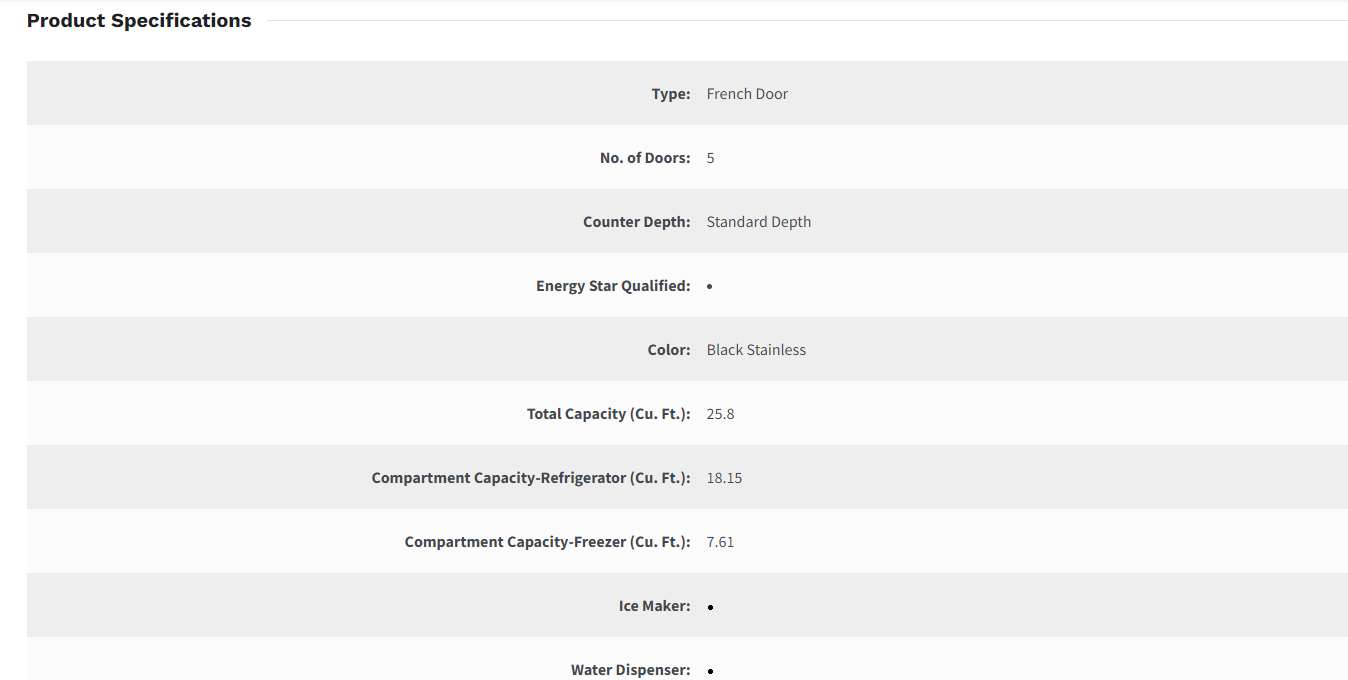1348x680 pixels.
Task: Click the Ice Maker label
Action: 654,606
